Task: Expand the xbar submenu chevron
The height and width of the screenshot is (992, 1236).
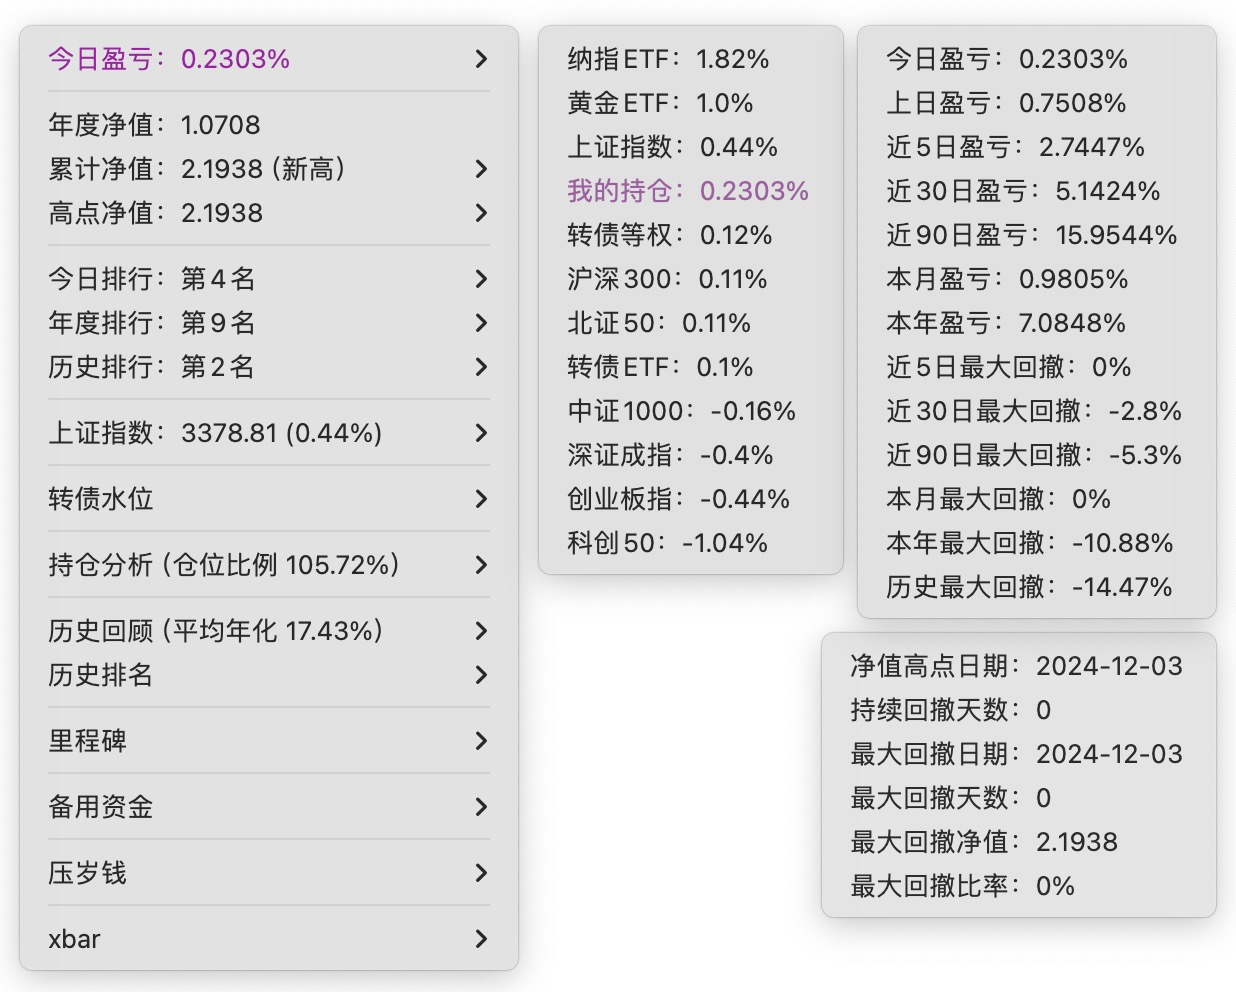Action: pyautogui.click(x=481, y=939)
